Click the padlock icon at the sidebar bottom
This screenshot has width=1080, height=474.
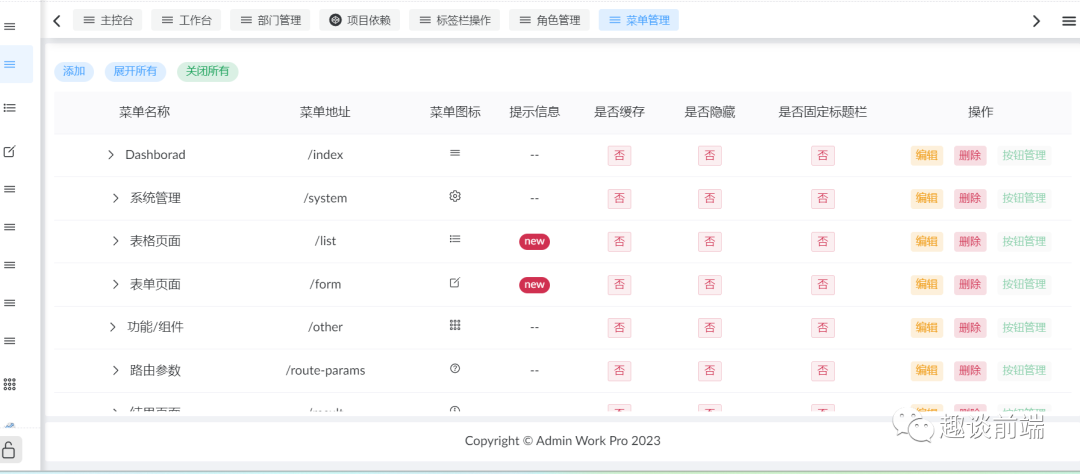click(10, 450)
